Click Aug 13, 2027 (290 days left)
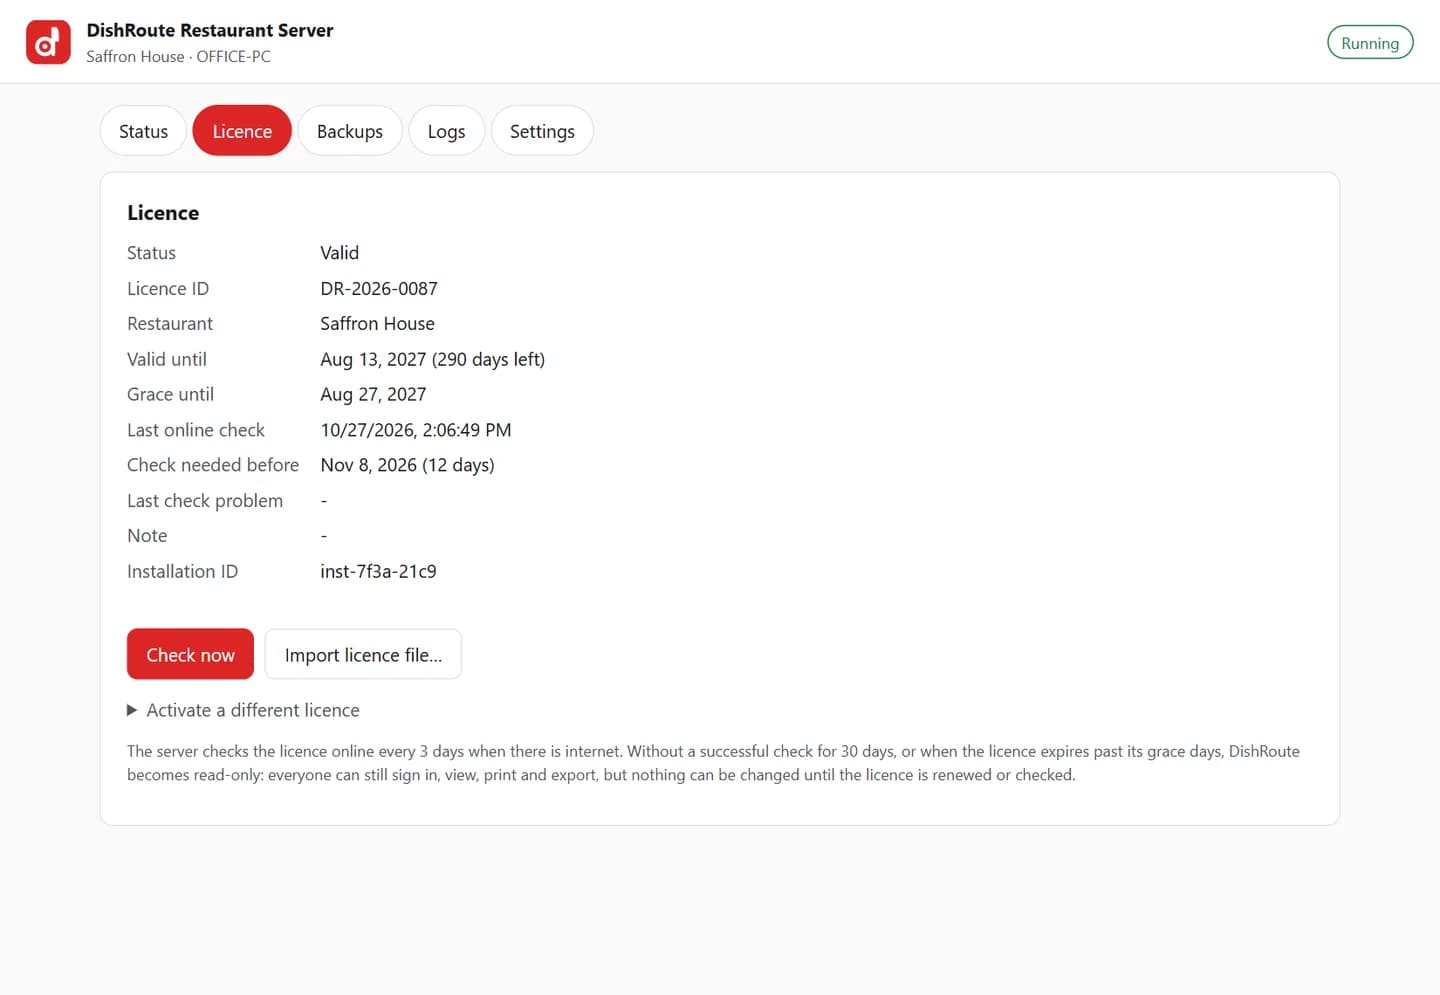 point(432,360)
